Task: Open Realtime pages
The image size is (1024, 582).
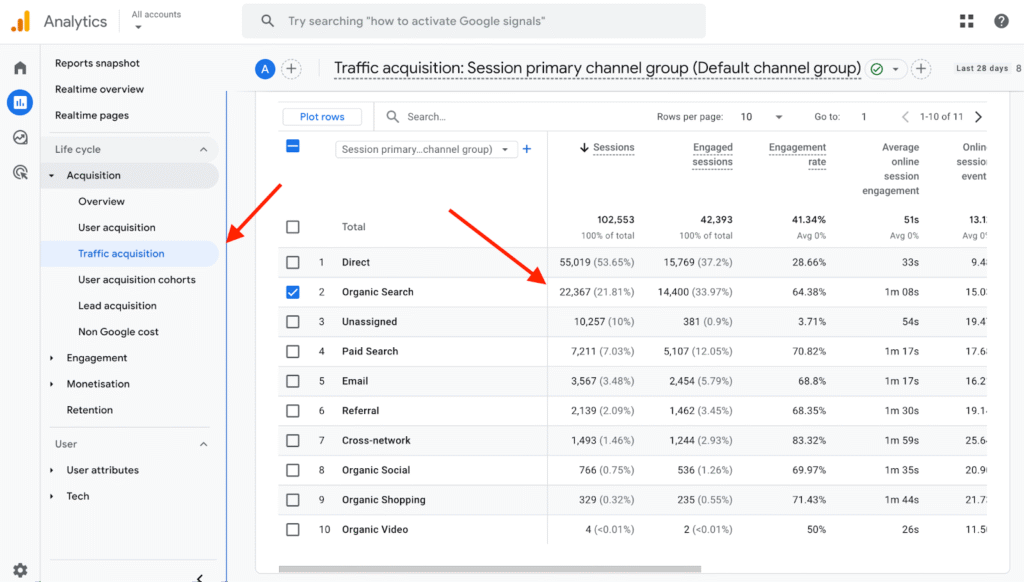Action: point(91,116)
